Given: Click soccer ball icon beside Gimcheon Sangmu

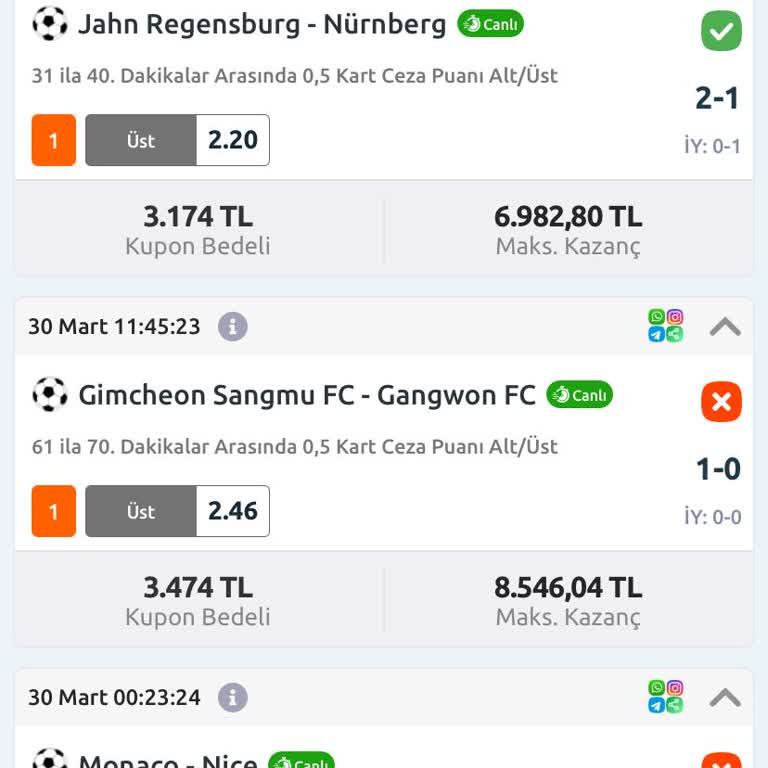Looking at the screenshot, I should click(x=50, y=395).
